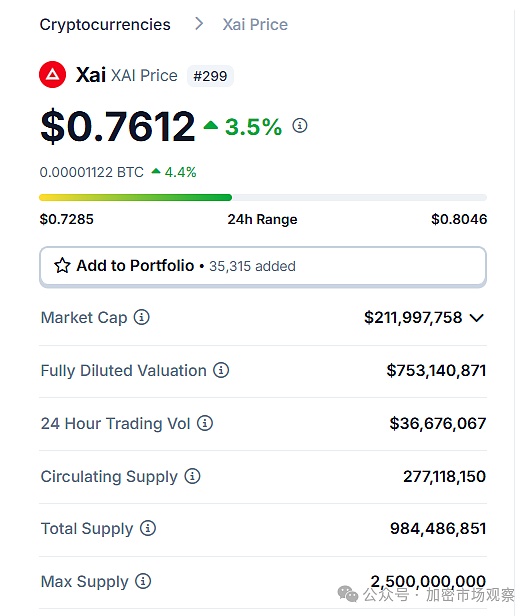Image resolution: width=532 pixels, height=616 pixels.
Task: Click Max Supply info icon
Action: 143,581
